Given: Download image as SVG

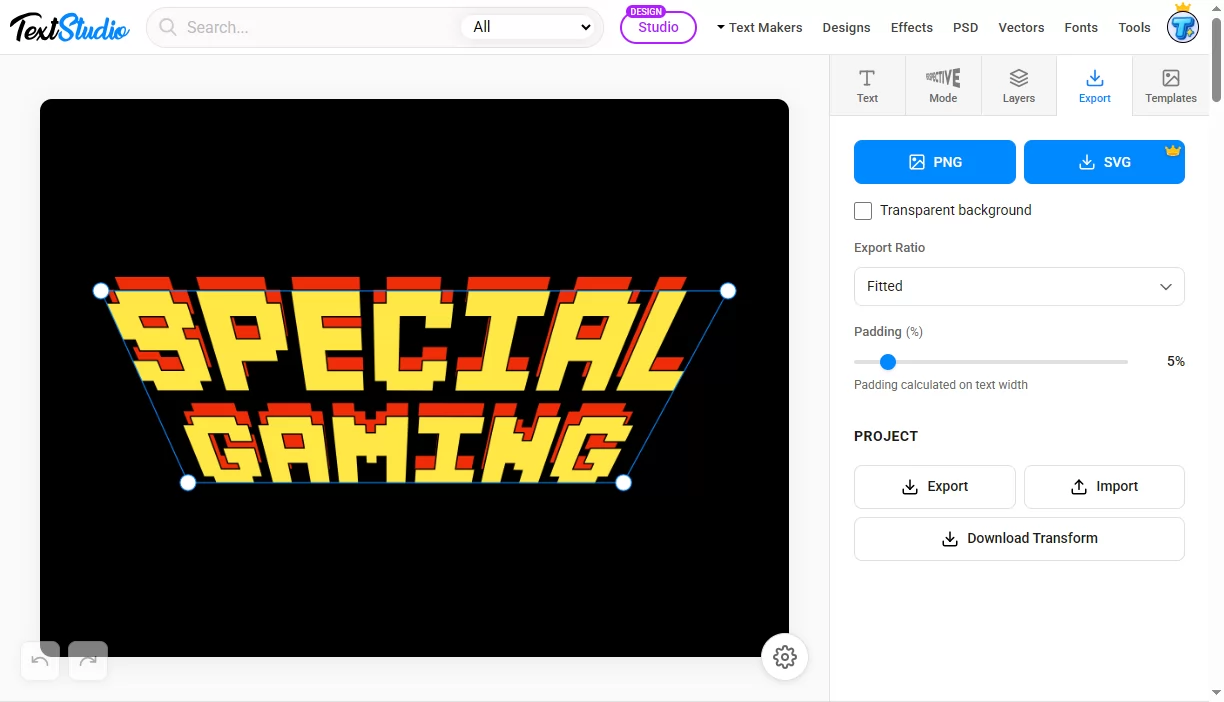Looking at the screenshot, I should click(x=1104, y=162).
